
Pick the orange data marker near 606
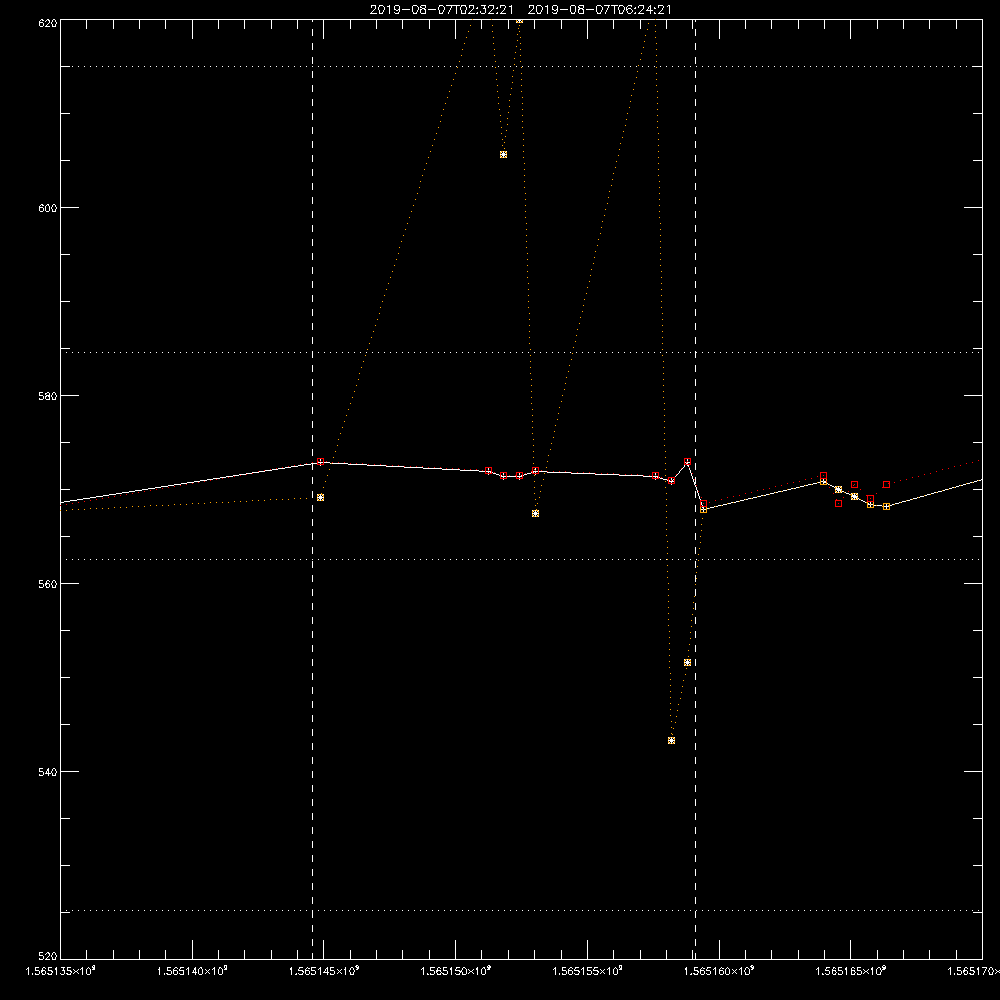click(503, 154)
